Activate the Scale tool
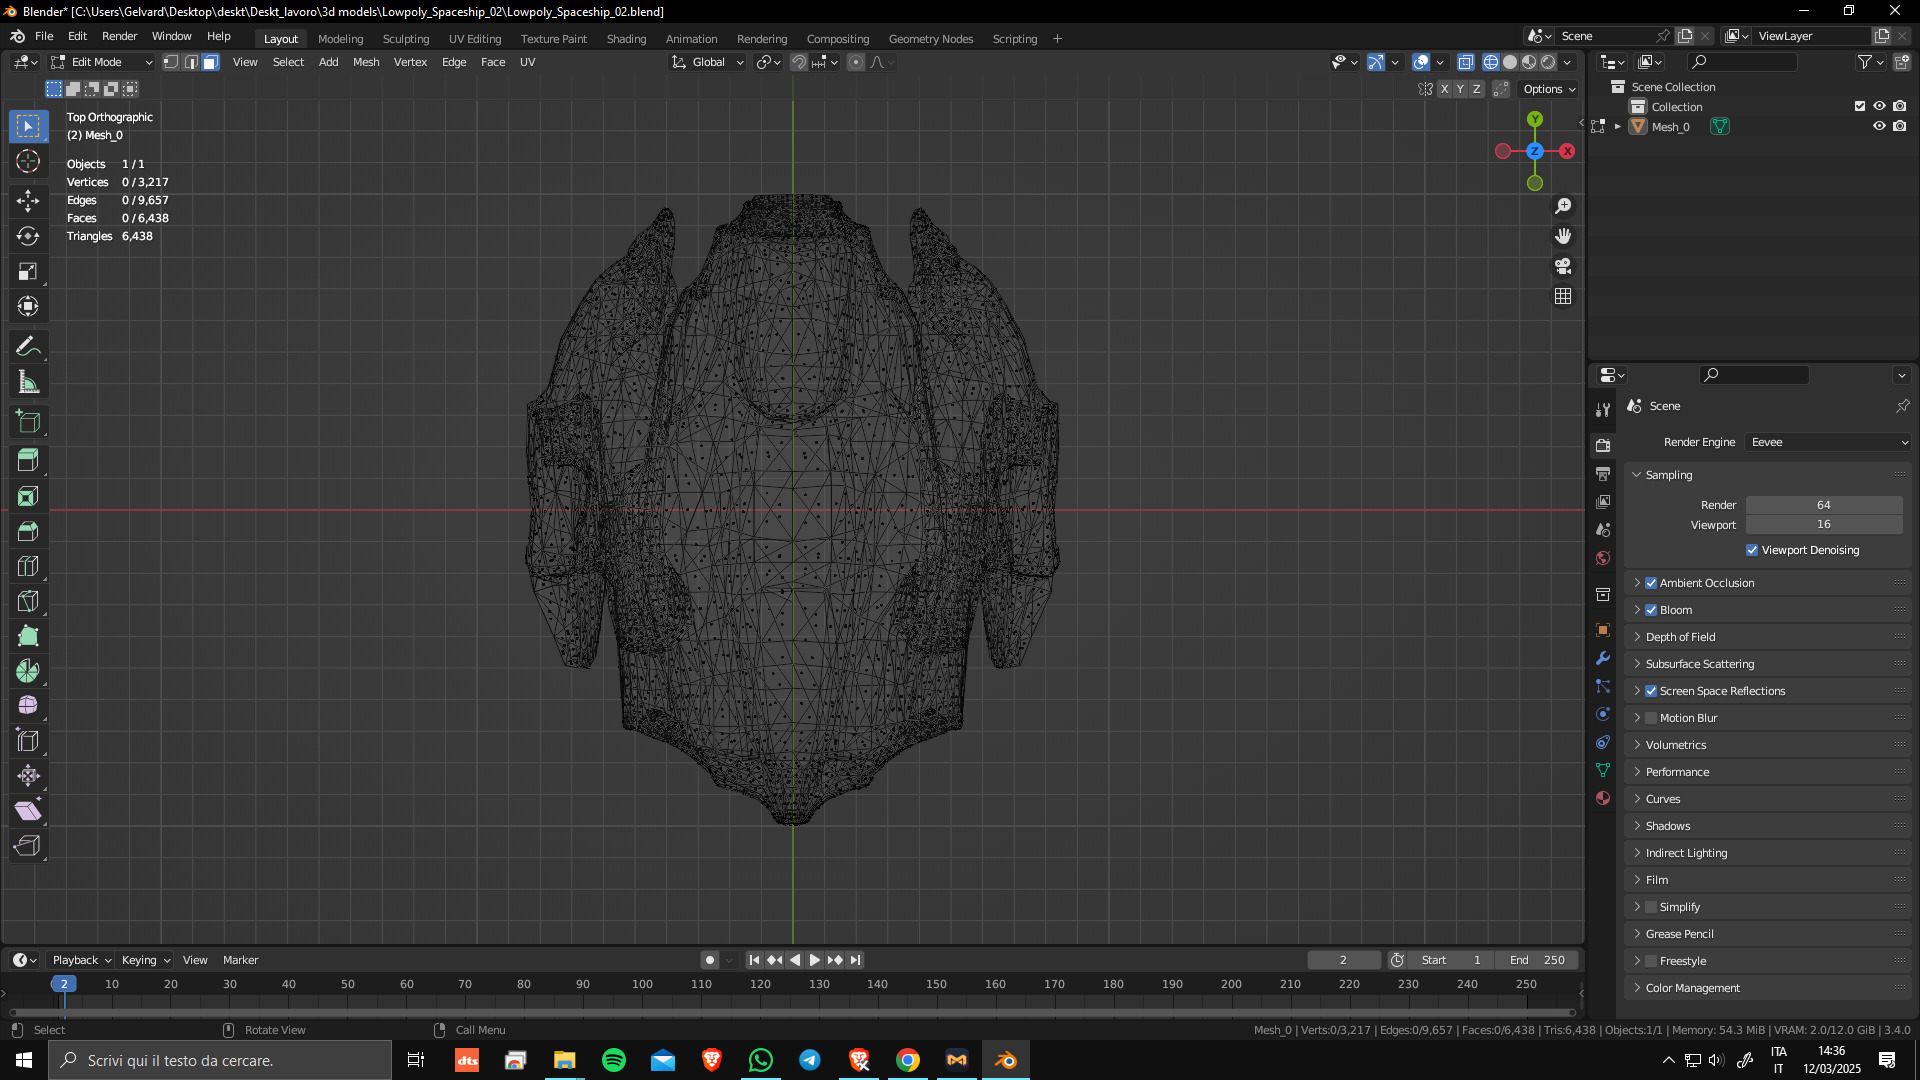The image size is (1920, 1080). (28, 271)
